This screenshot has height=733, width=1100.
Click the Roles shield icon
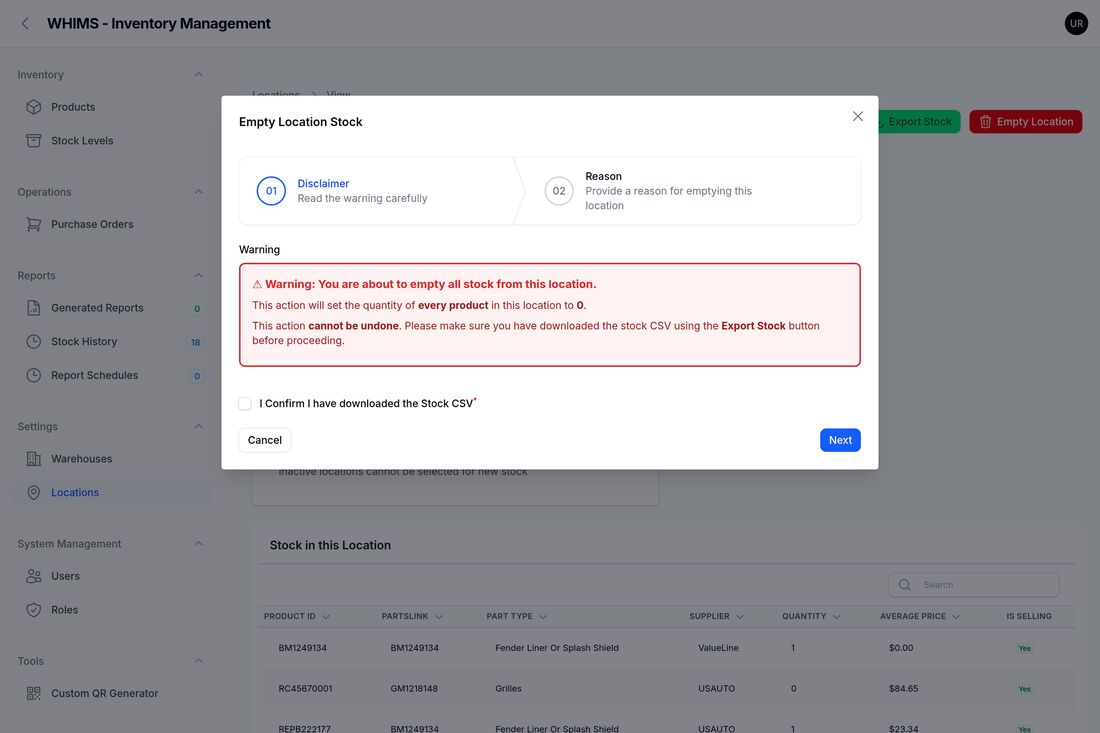[34, 609]
